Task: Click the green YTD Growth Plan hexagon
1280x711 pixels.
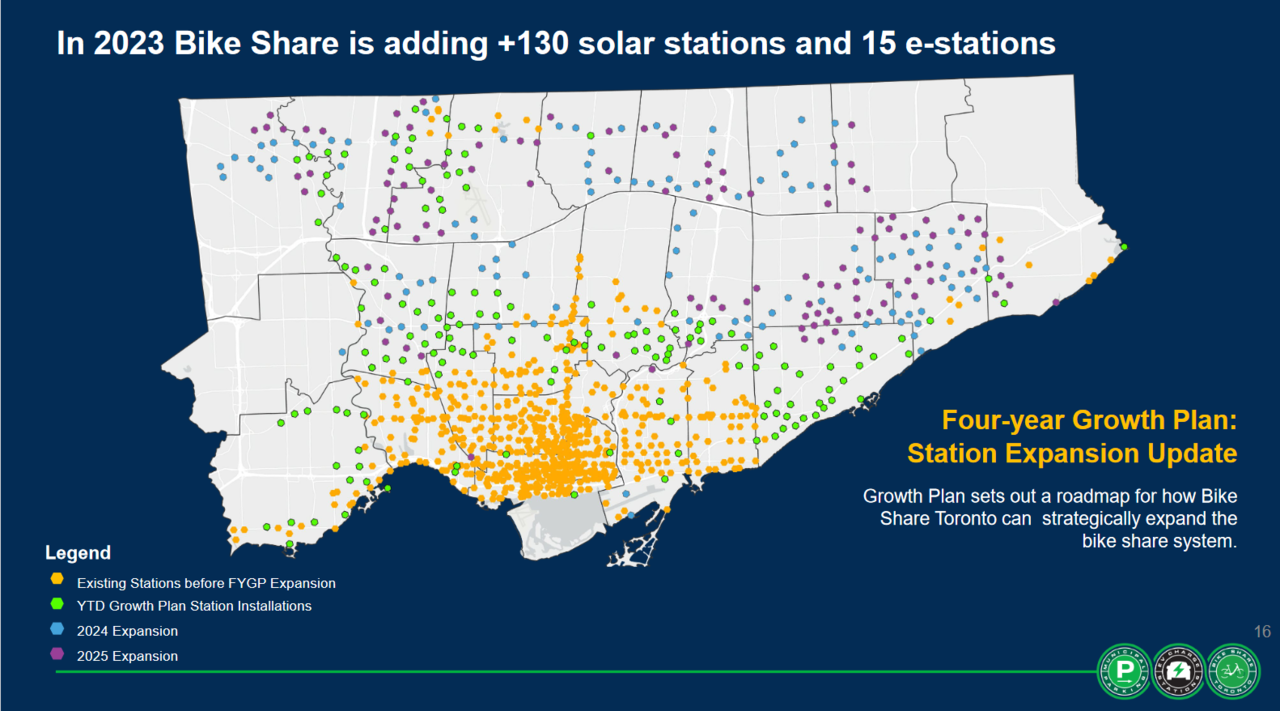Action: pos(57,605)
